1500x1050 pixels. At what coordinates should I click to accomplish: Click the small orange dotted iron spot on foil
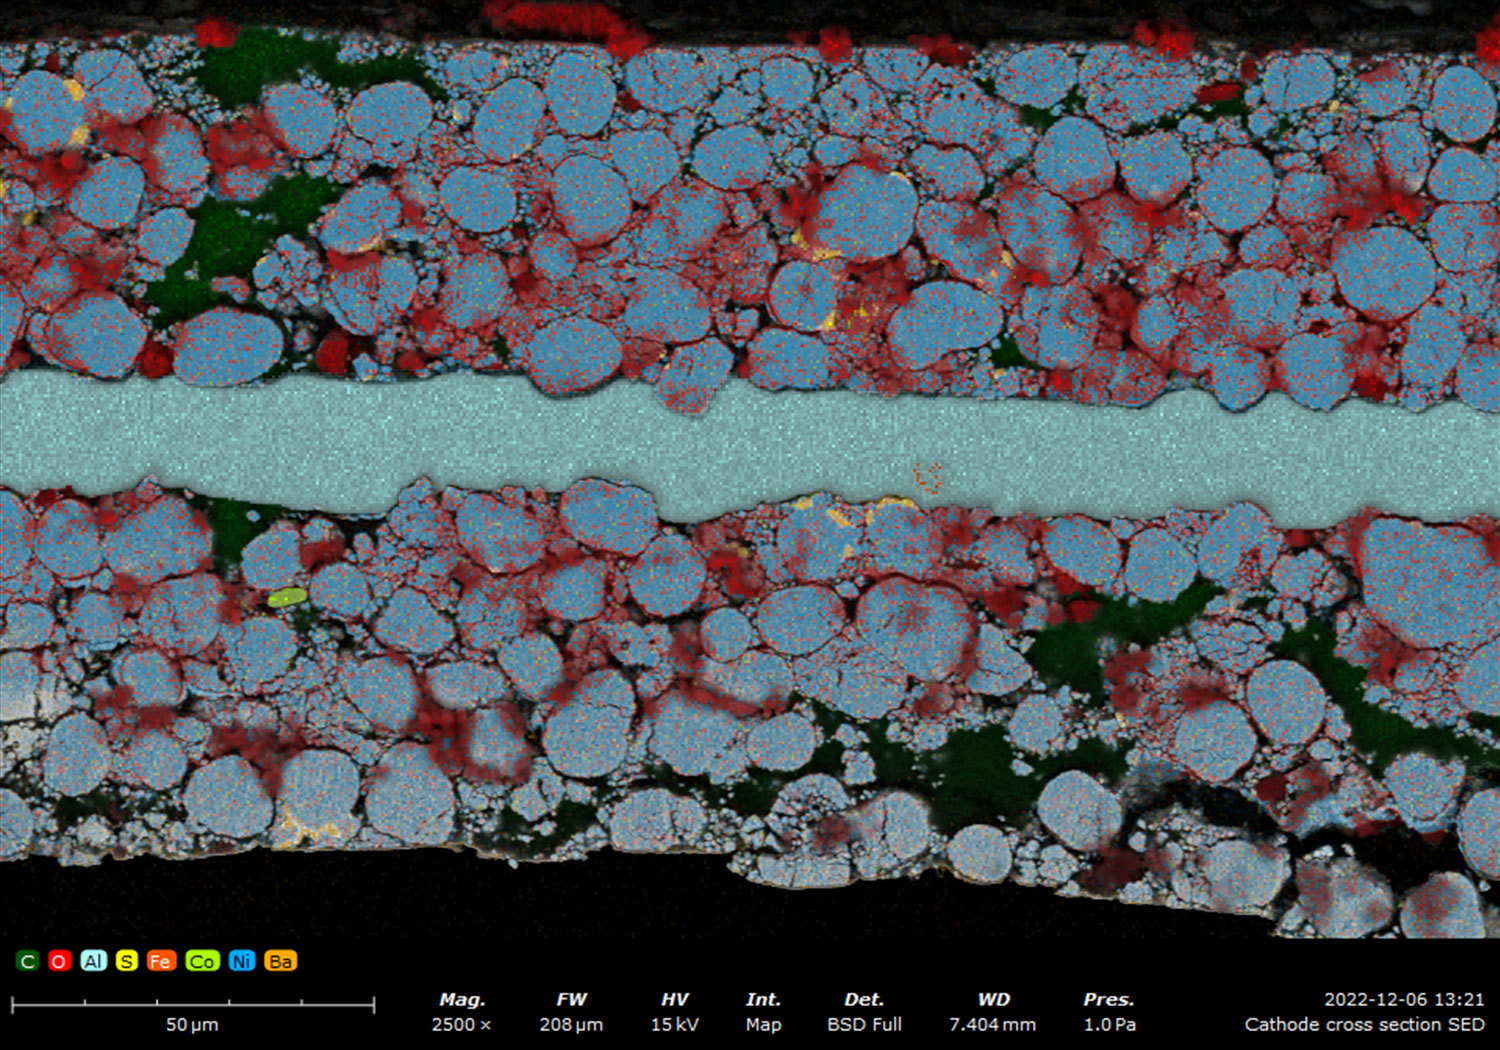click(928, 478)
